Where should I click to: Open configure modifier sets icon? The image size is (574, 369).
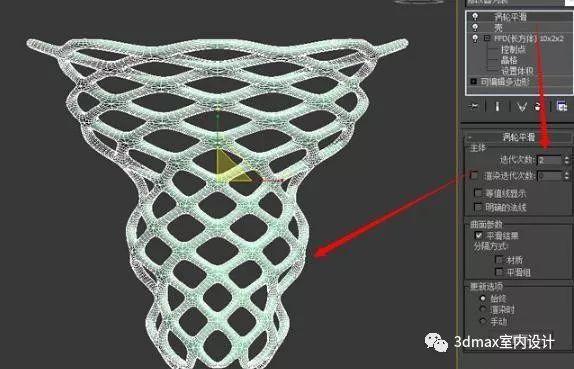click(562, 106)
